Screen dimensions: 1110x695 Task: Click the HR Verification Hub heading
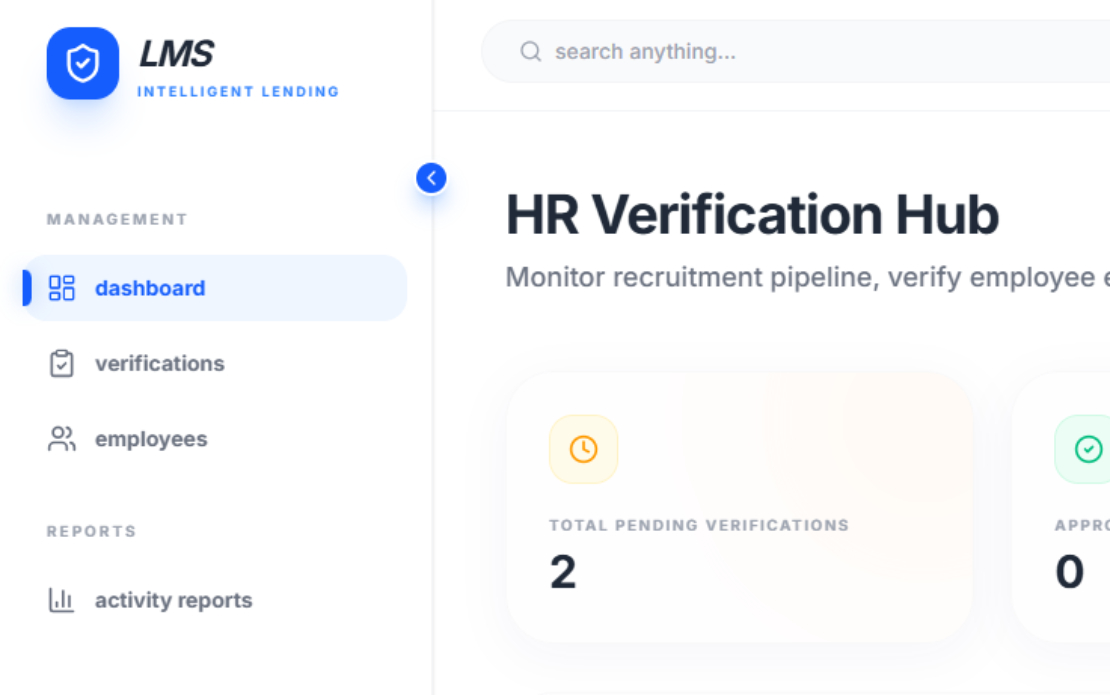752,214
